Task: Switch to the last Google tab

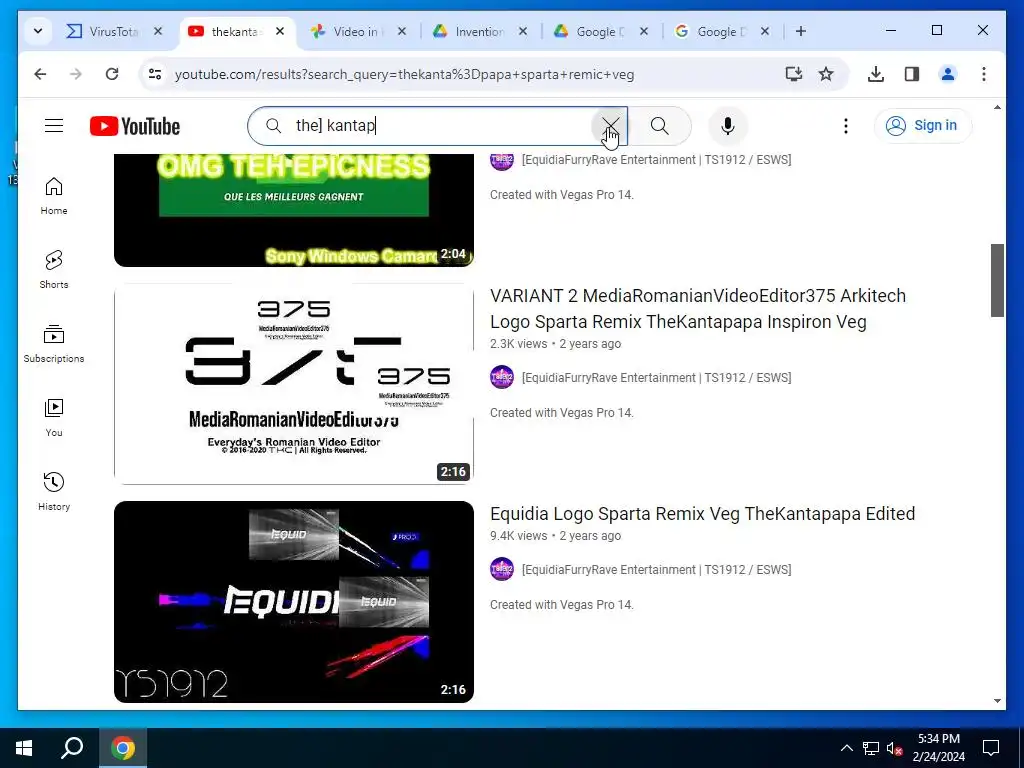Action: click(711, 31)
